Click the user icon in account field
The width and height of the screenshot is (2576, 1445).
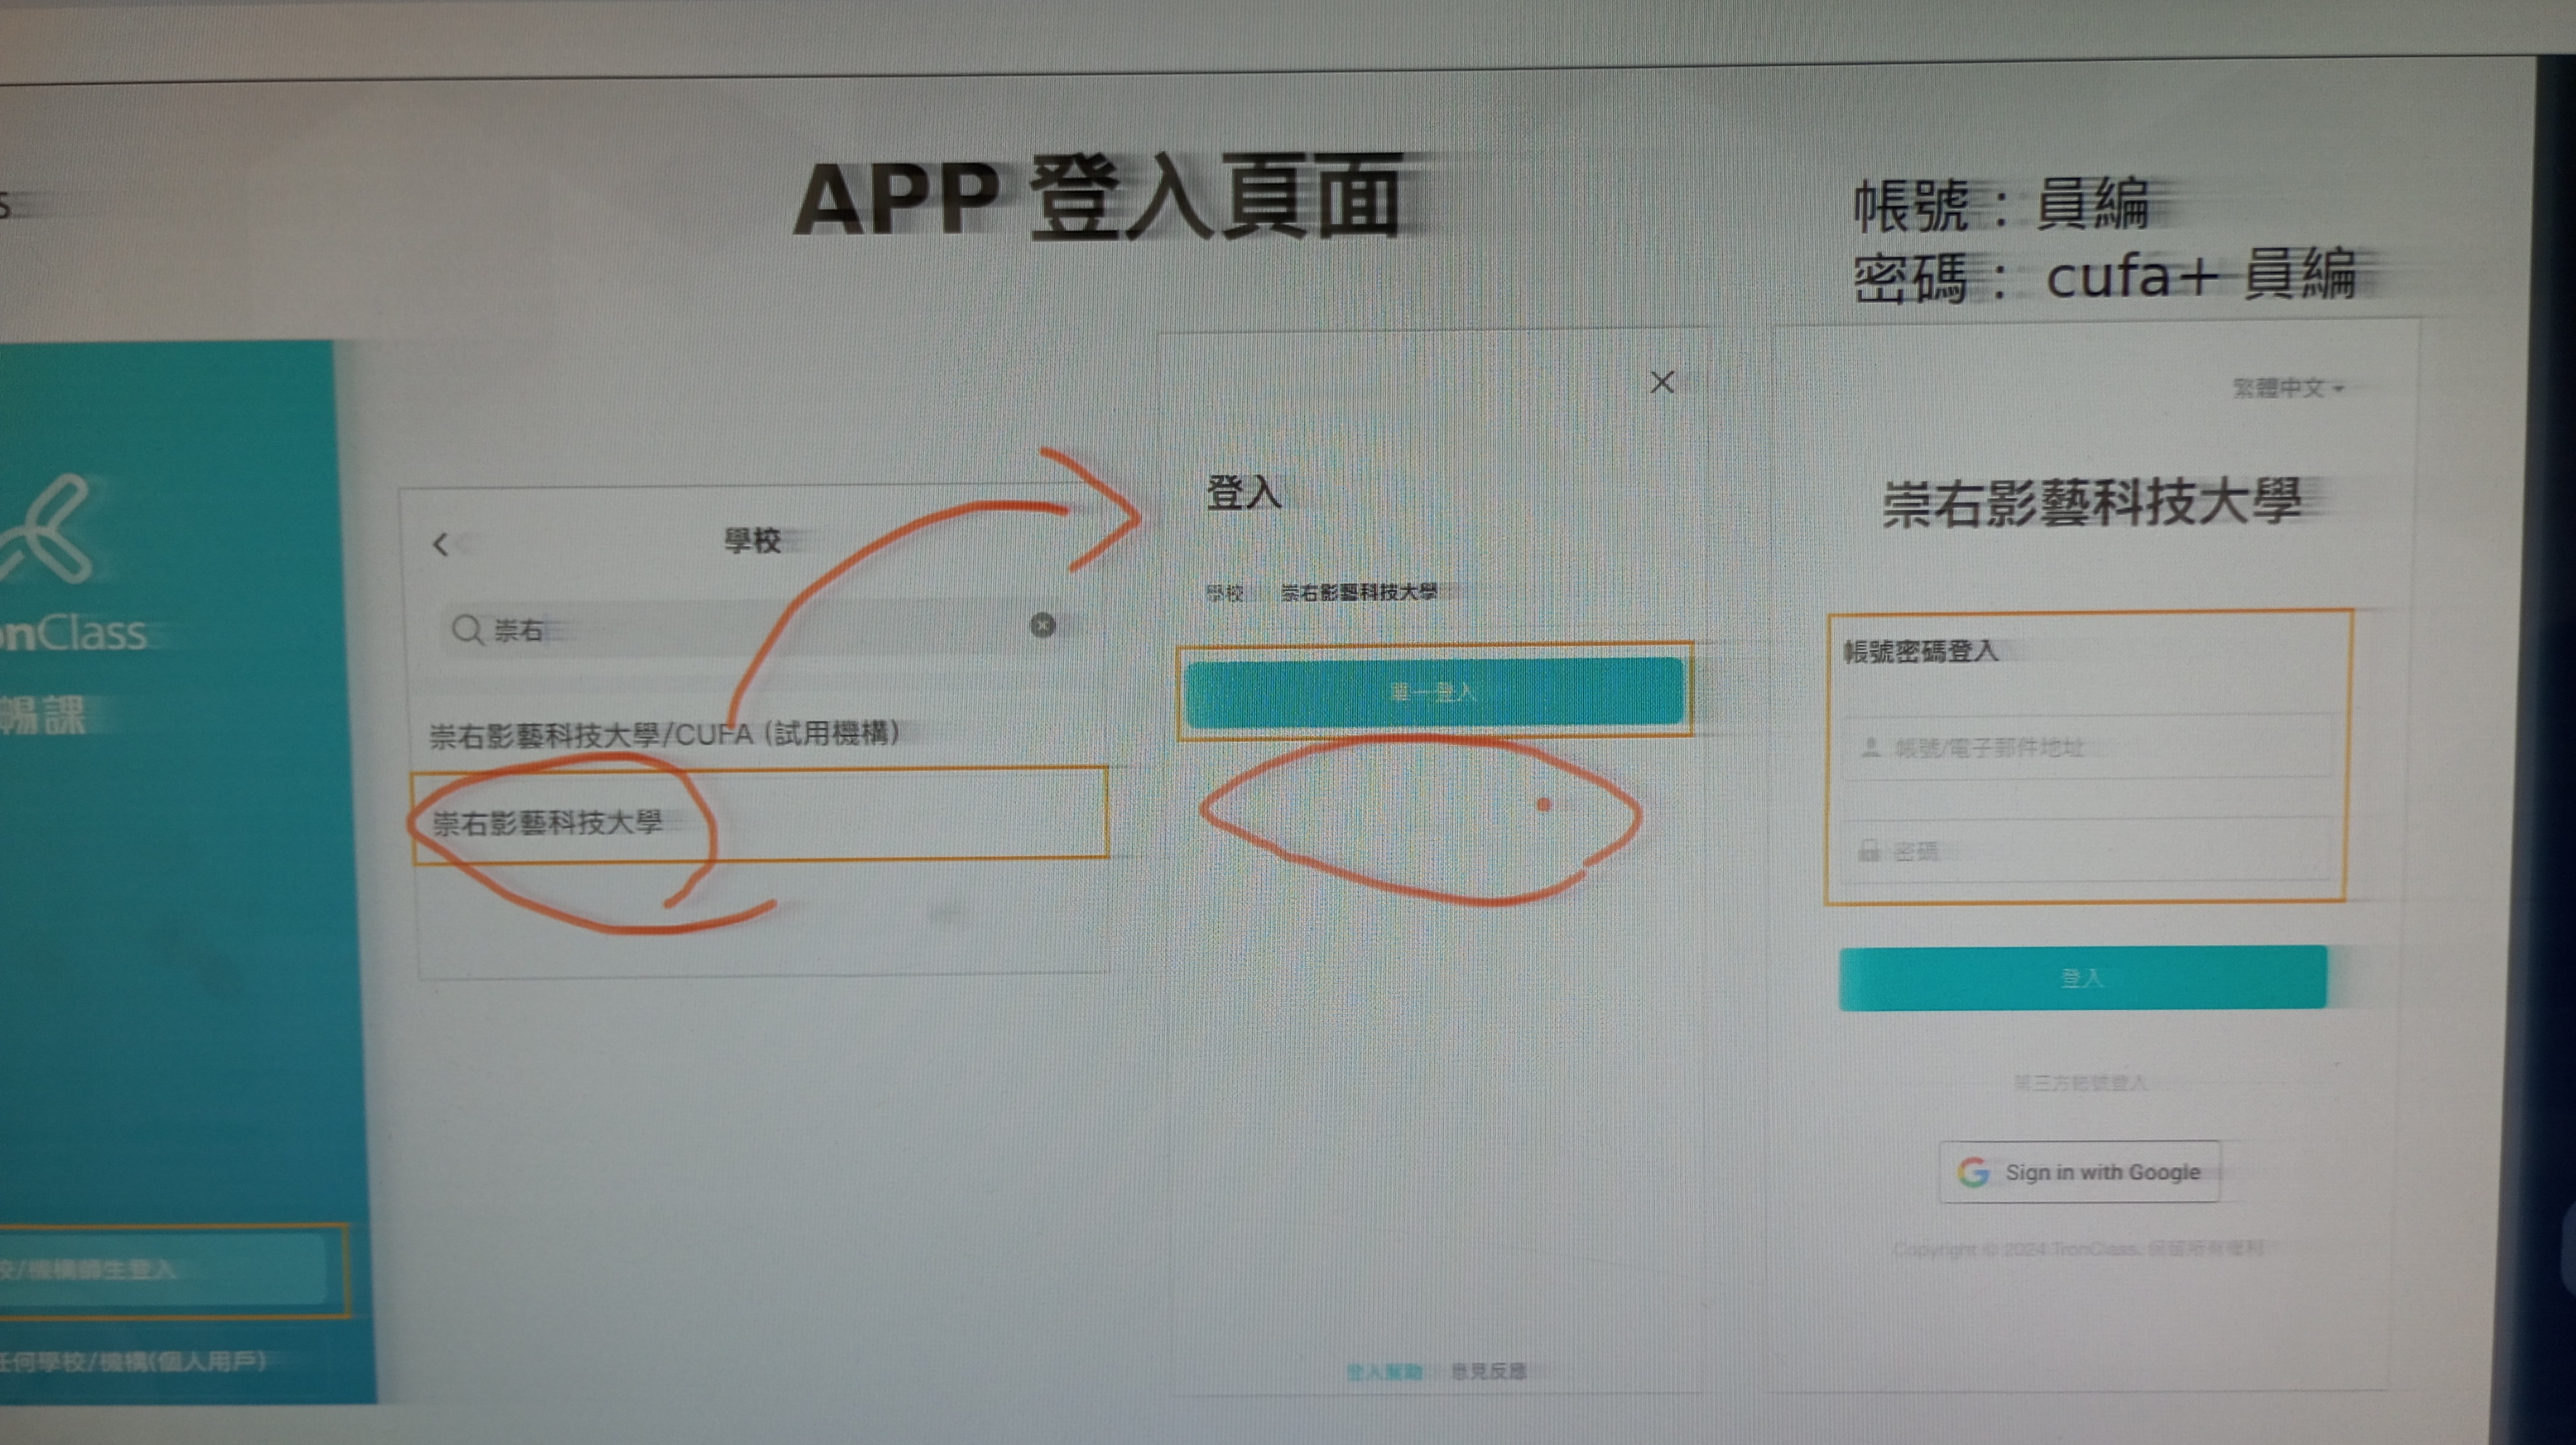[x=1870, y=747]
